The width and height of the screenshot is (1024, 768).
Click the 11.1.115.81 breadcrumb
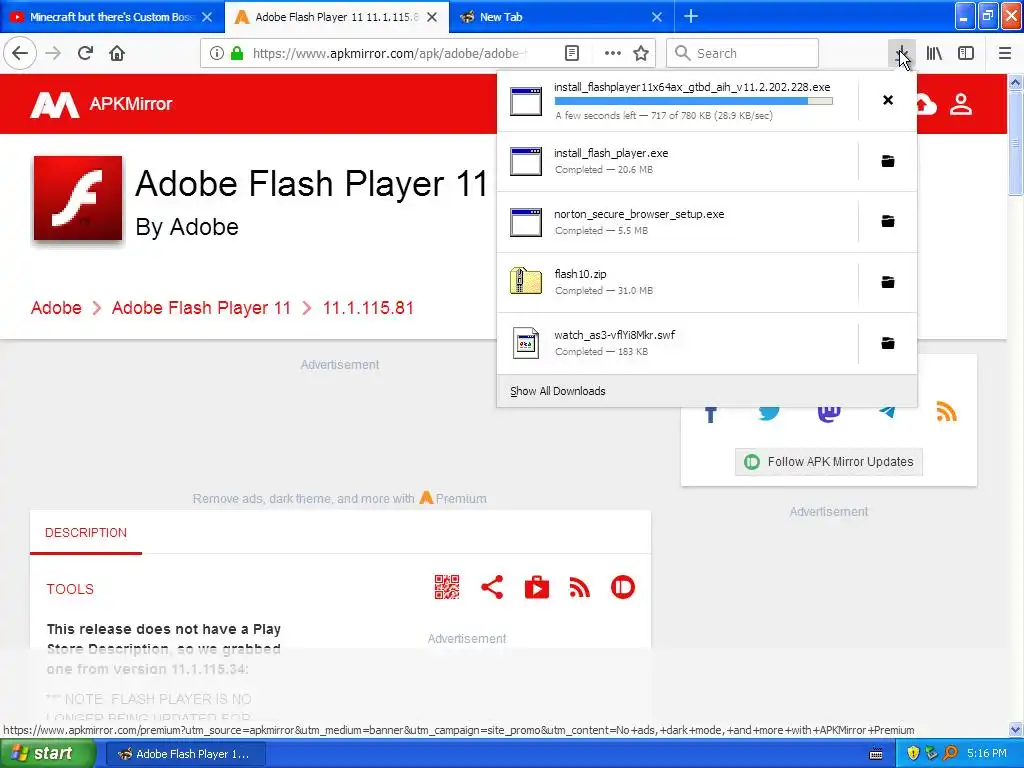[x=368, y=308]
